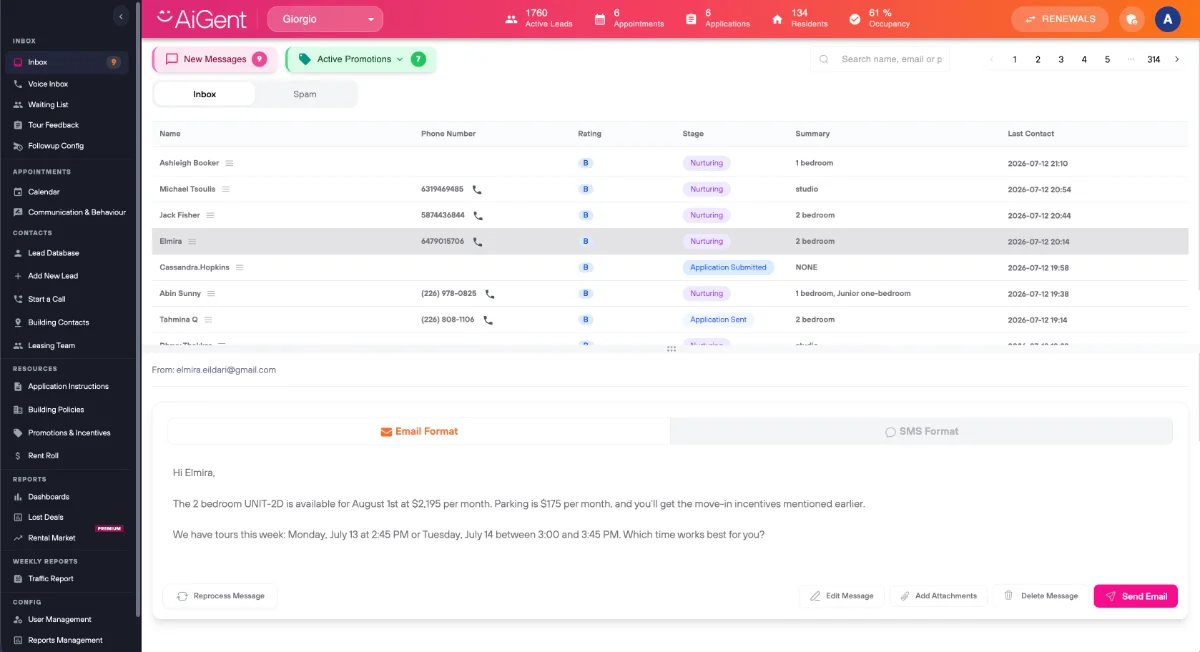Select Start a Call
The width and height of the screenshot is (1200, 652).
(x=46, y=299)
